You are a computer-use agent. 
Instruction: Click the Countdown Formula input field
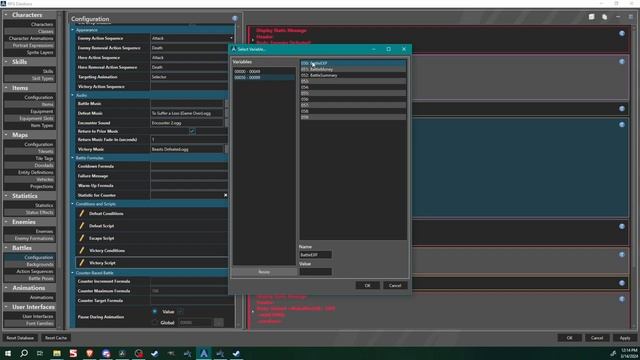click(x=189, y=166)
